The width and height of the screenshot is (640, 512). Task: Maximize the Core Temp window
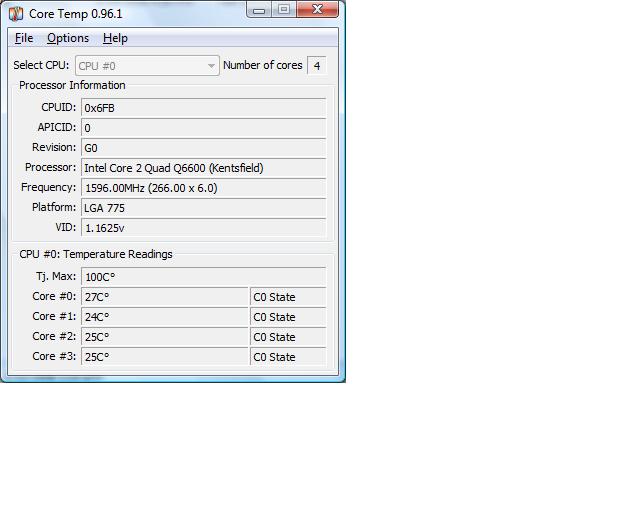click(x=284, y=9)
